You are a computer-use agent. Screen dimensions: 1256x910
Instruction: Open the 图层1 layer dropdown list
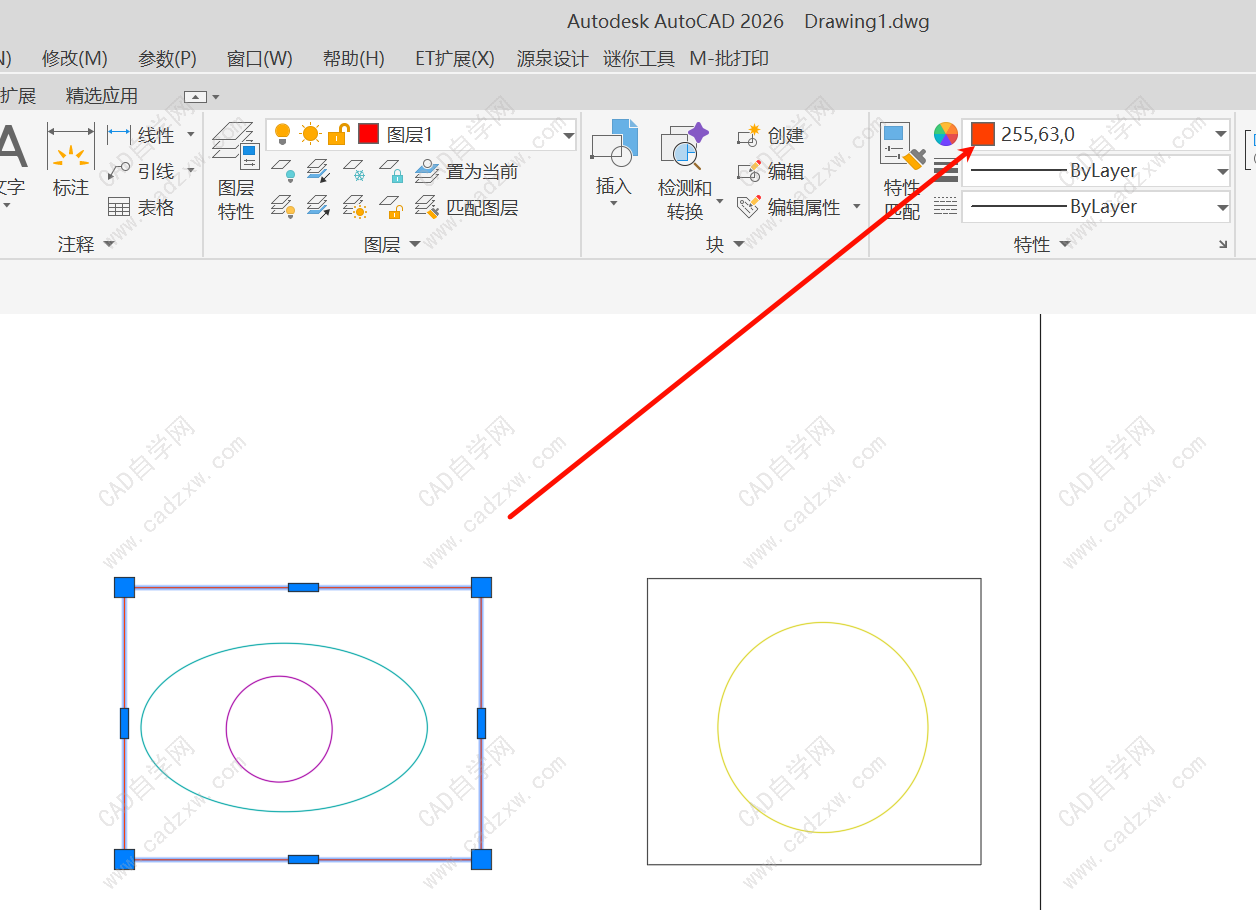(568, 135)
